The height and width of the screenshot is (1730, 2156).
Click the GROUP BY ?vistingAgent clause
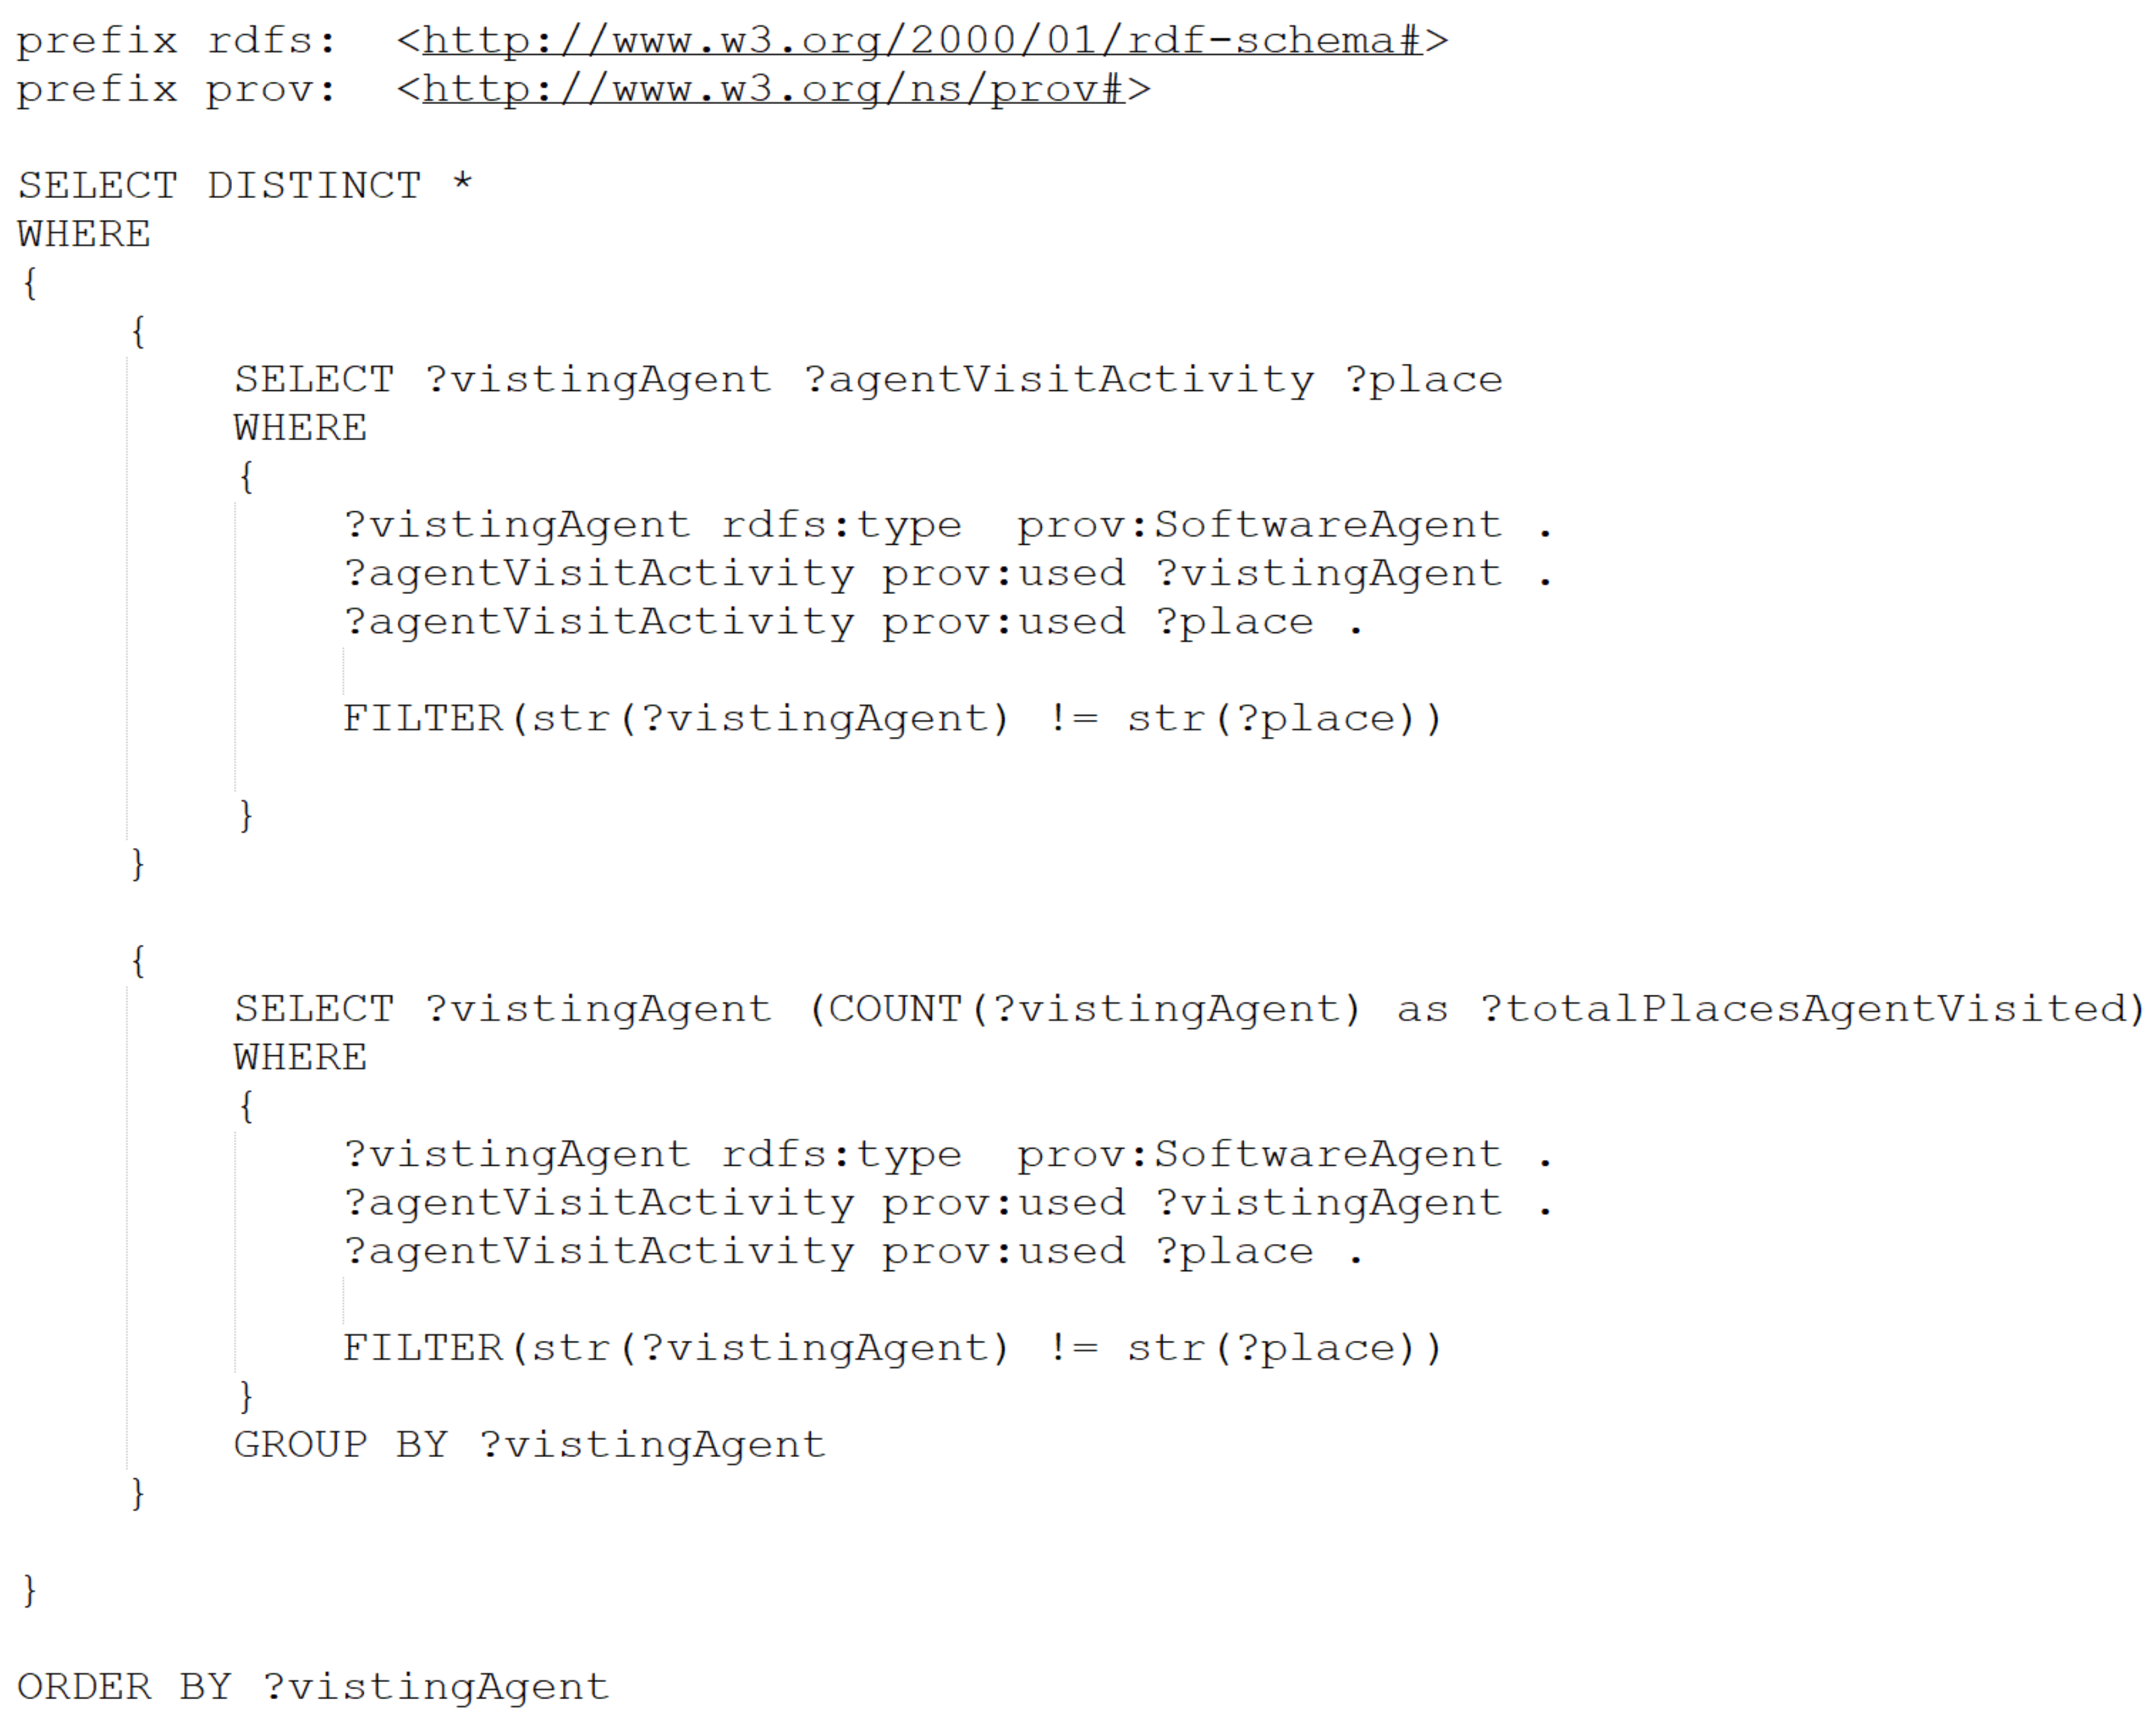click(x=530, y=1446)
